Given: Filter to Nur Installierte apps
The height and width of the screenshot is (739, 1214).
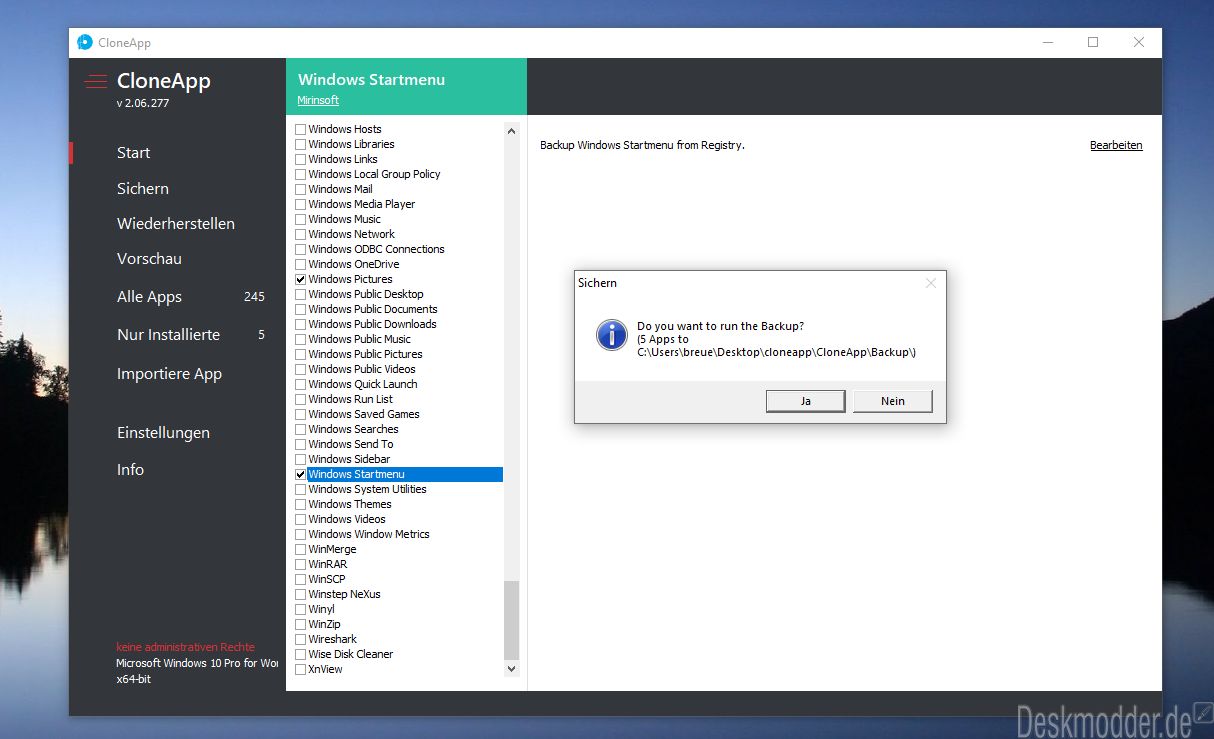Looking at the screenshot, I should (168, 335).
